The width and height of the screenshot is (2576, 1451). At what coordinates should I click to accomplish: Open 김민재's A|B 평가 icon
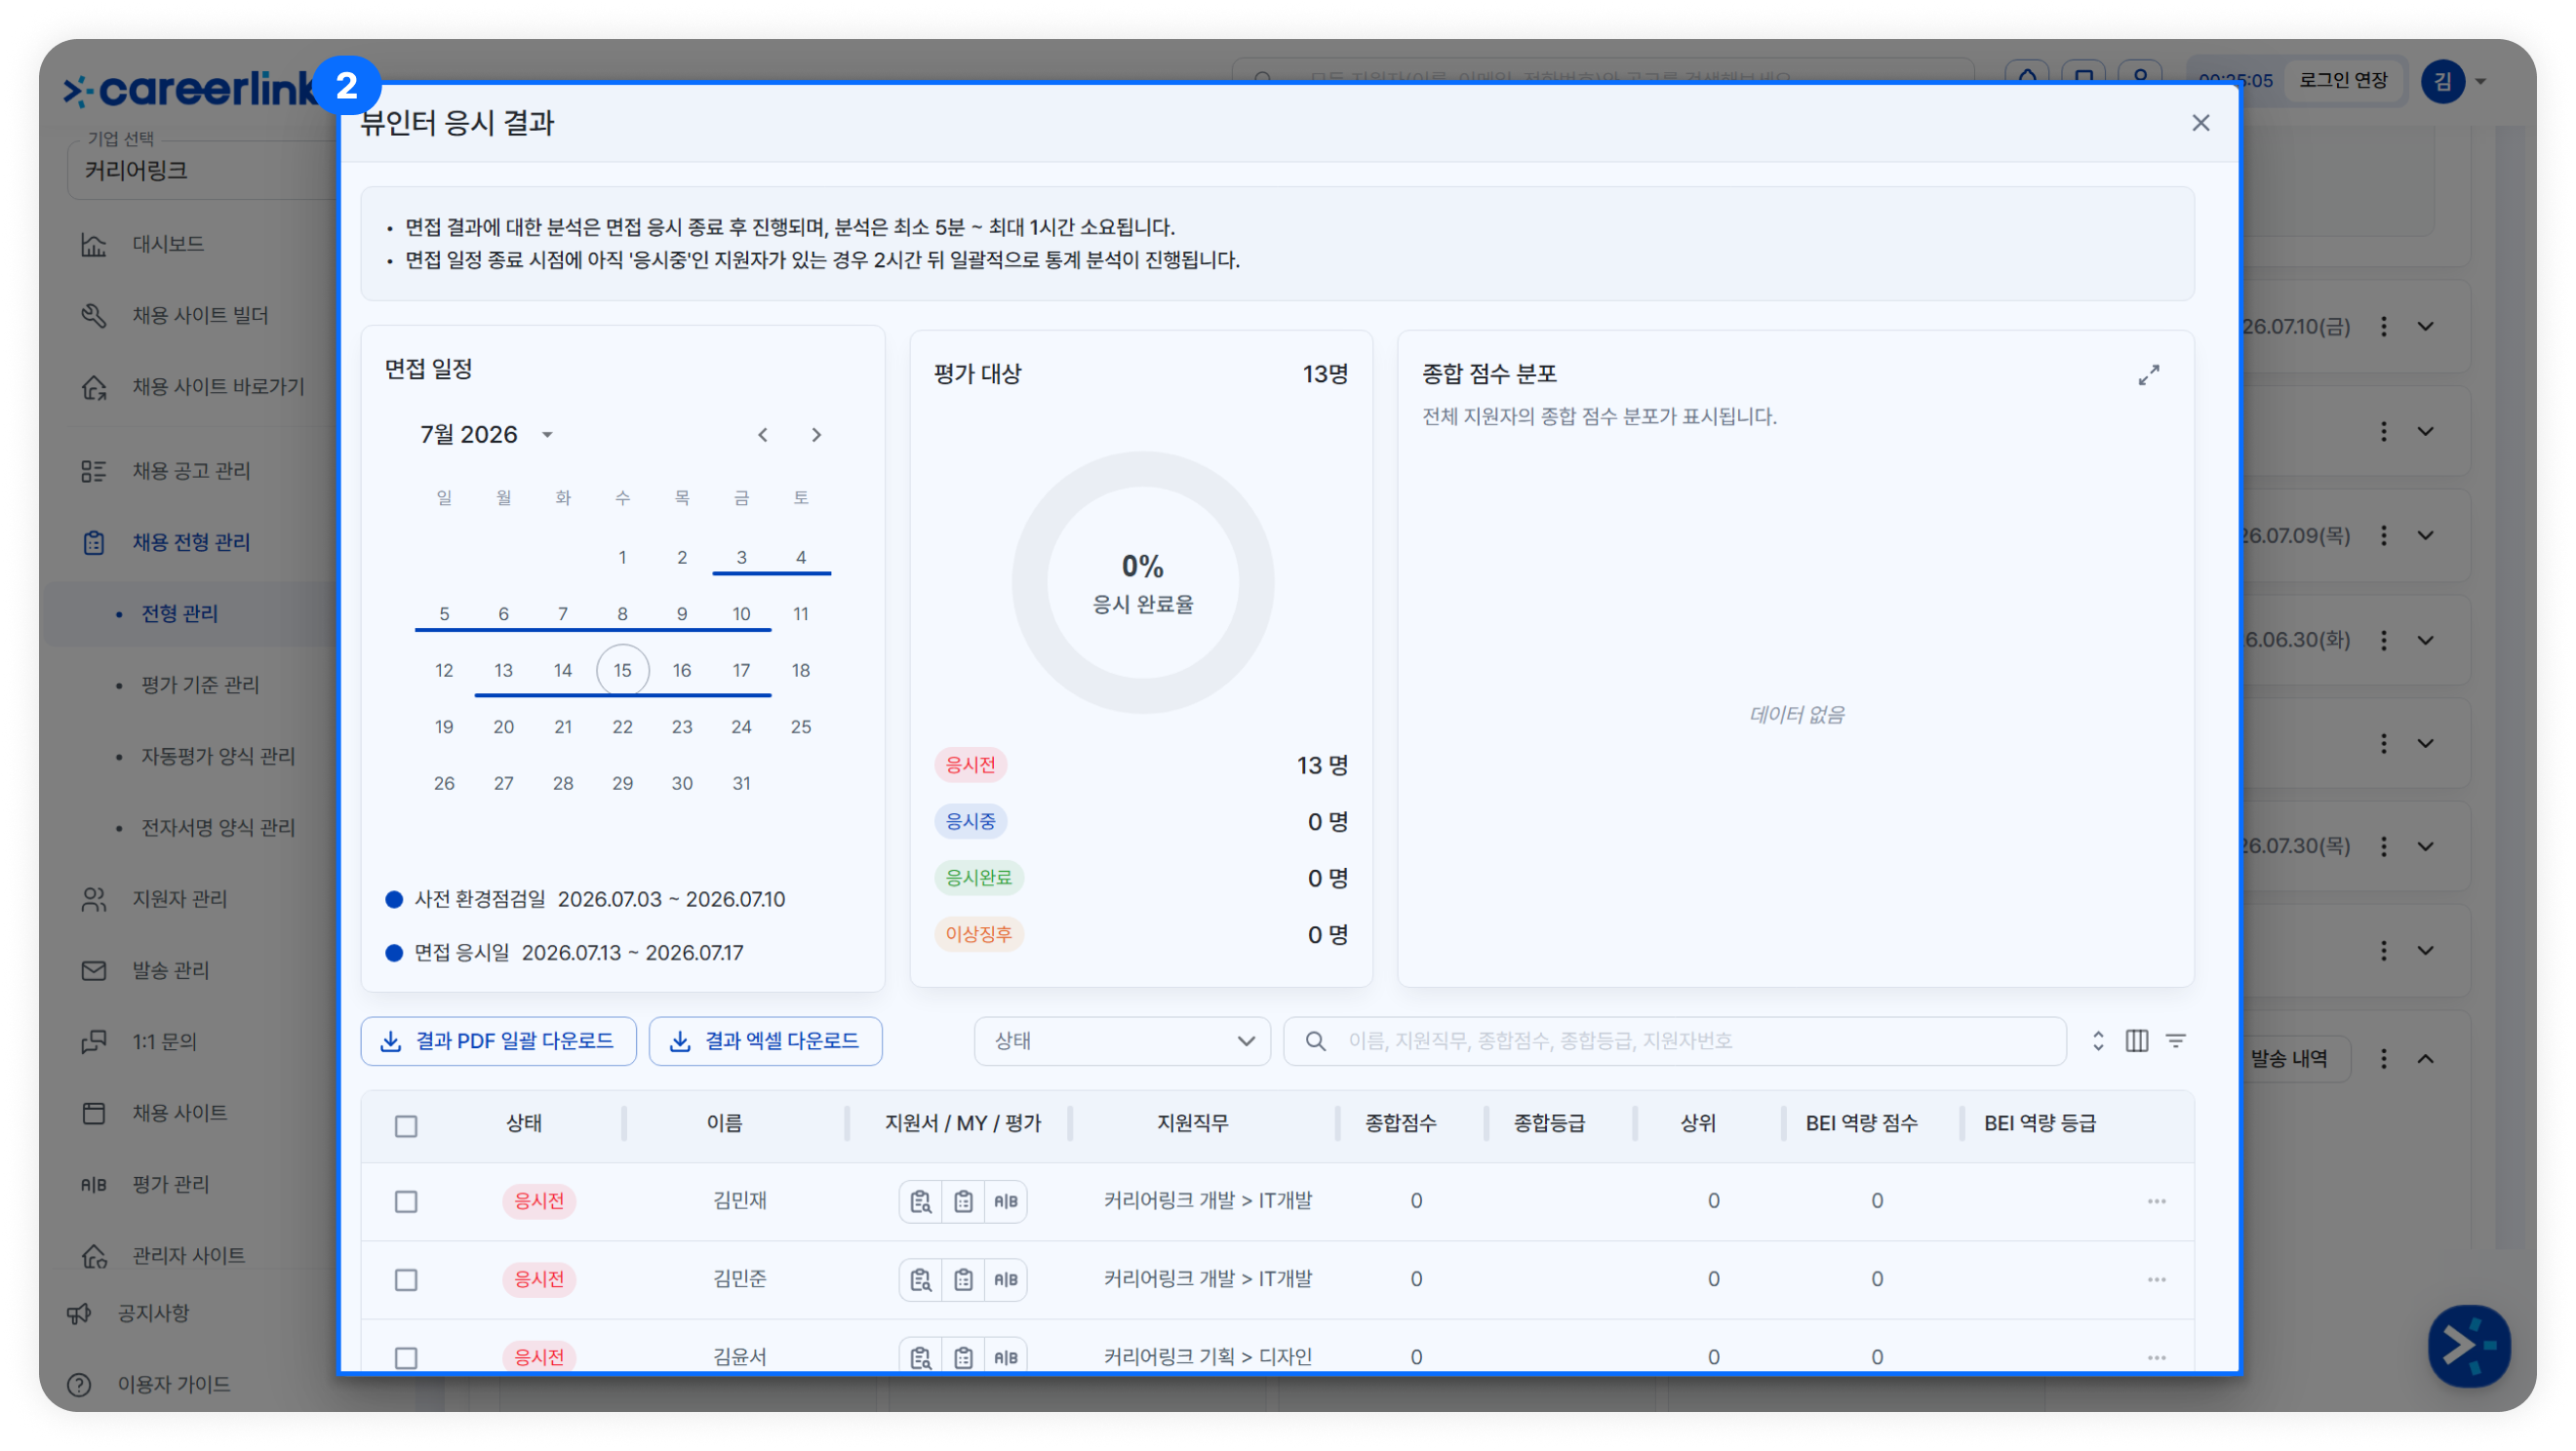pos(1005,1201)
